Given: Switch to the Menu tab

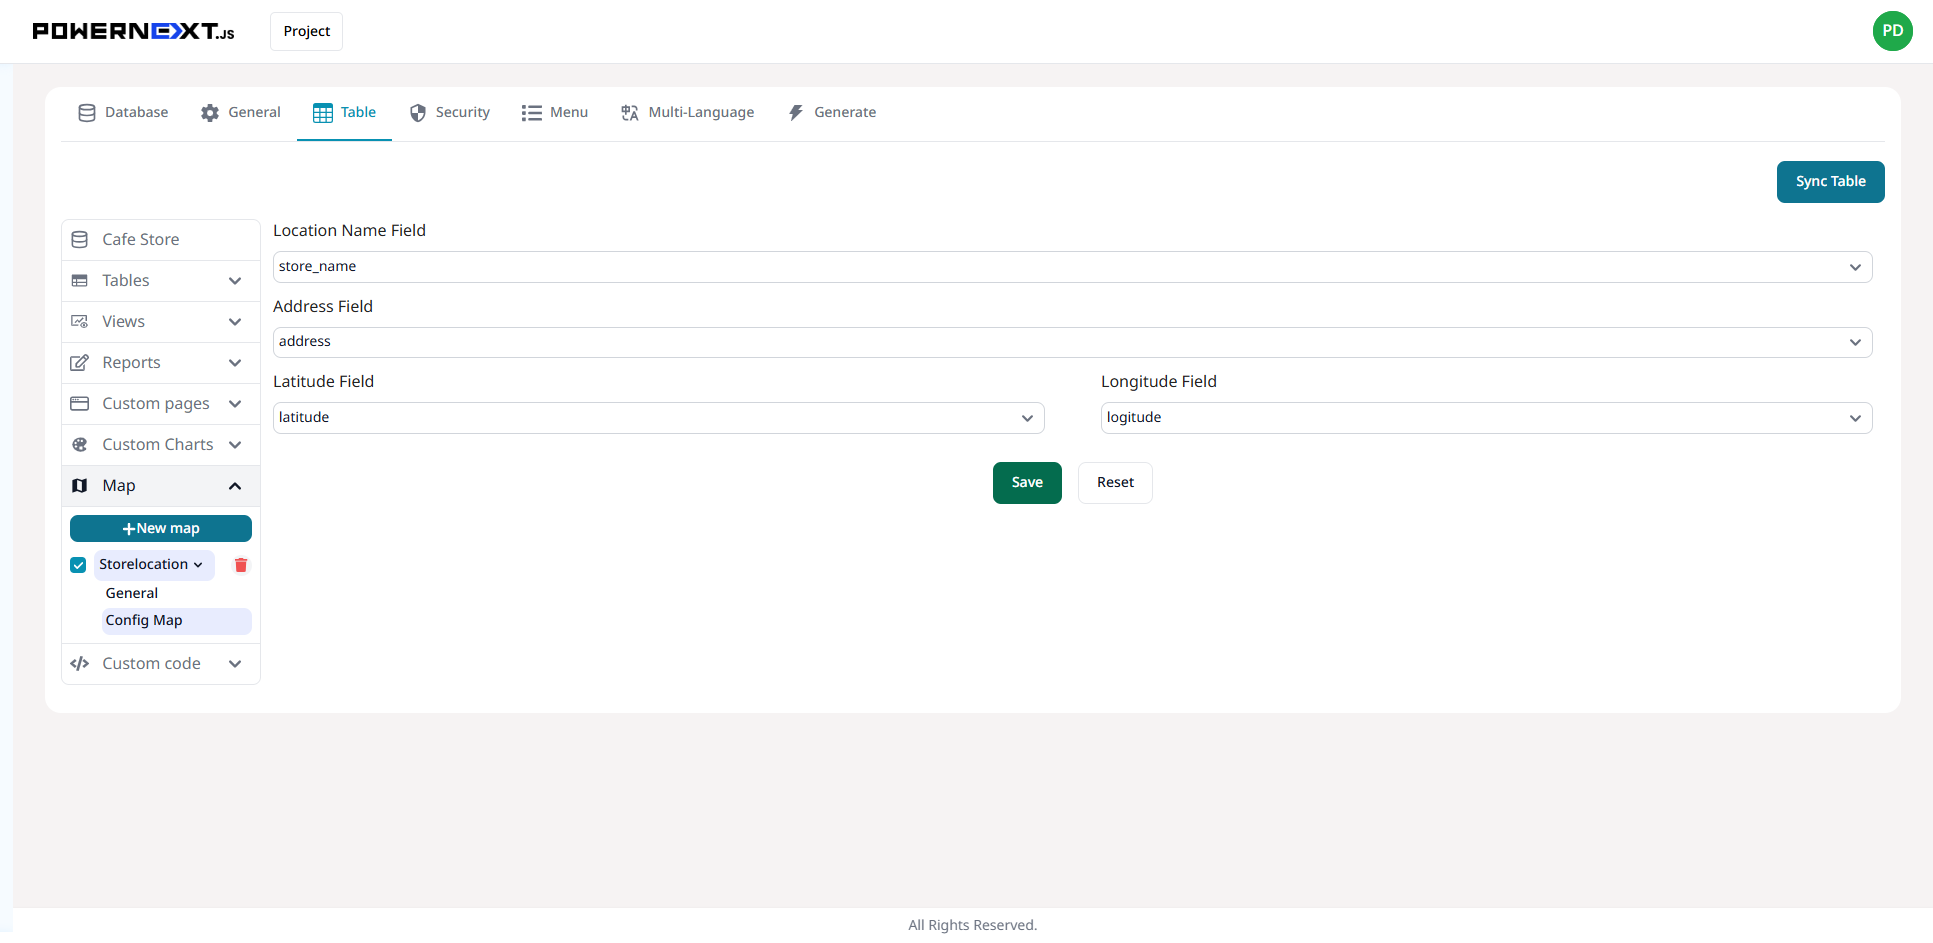Looking at the screenshot, I should pos(555,113).
